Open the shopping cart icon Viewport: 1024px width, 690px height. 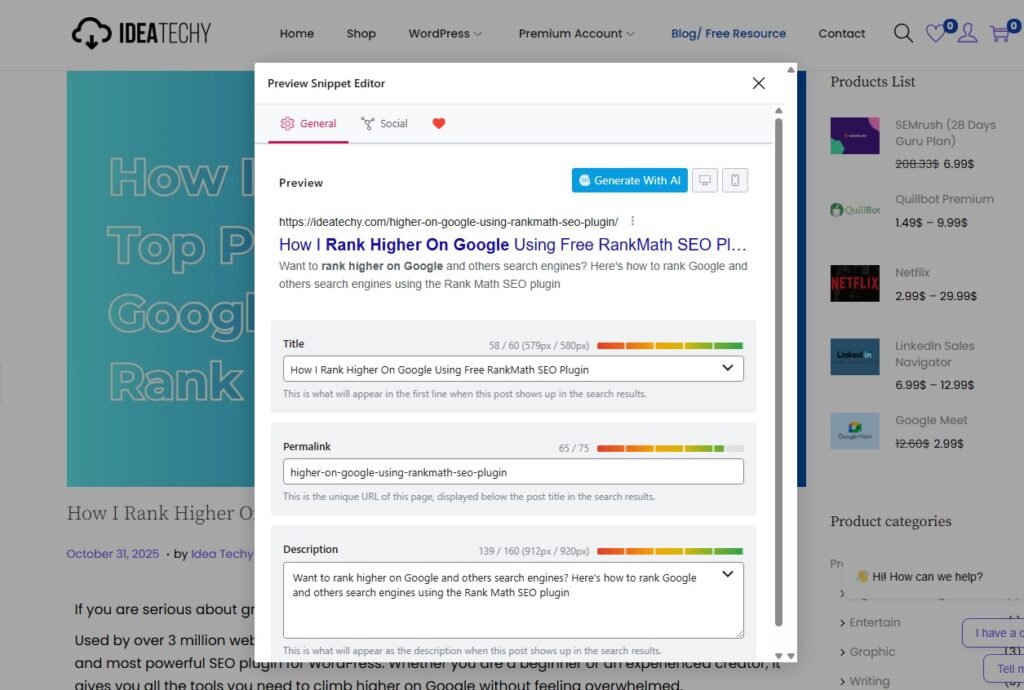coord(999,34)
